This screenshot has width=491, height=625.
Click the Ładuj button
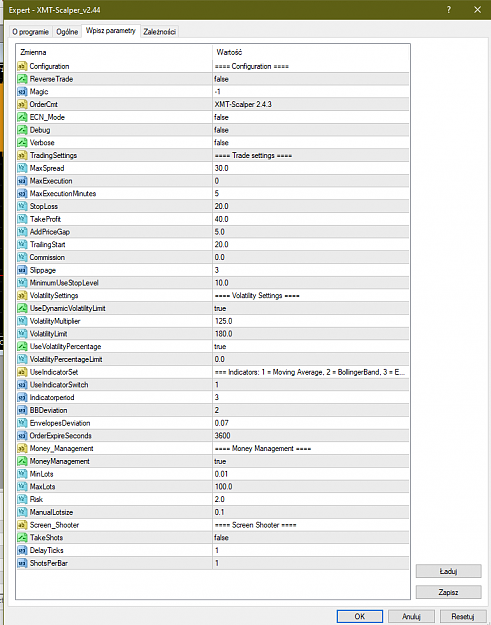448,571
